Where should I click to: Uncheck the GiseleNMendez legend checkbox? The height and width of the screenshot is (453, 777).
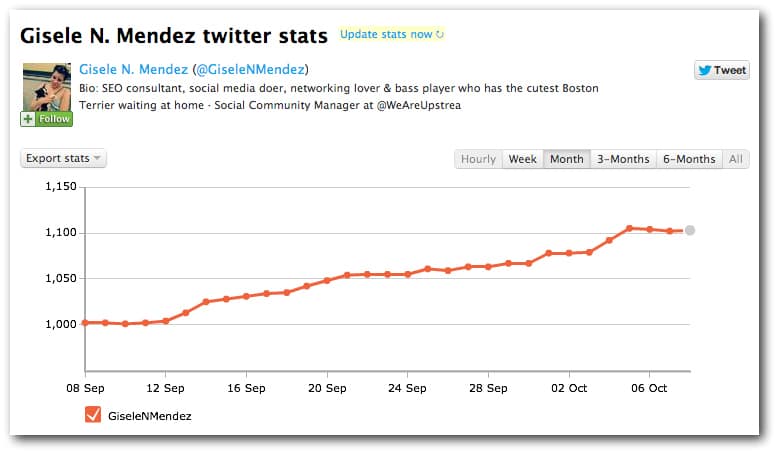click(x=93, y=415)
